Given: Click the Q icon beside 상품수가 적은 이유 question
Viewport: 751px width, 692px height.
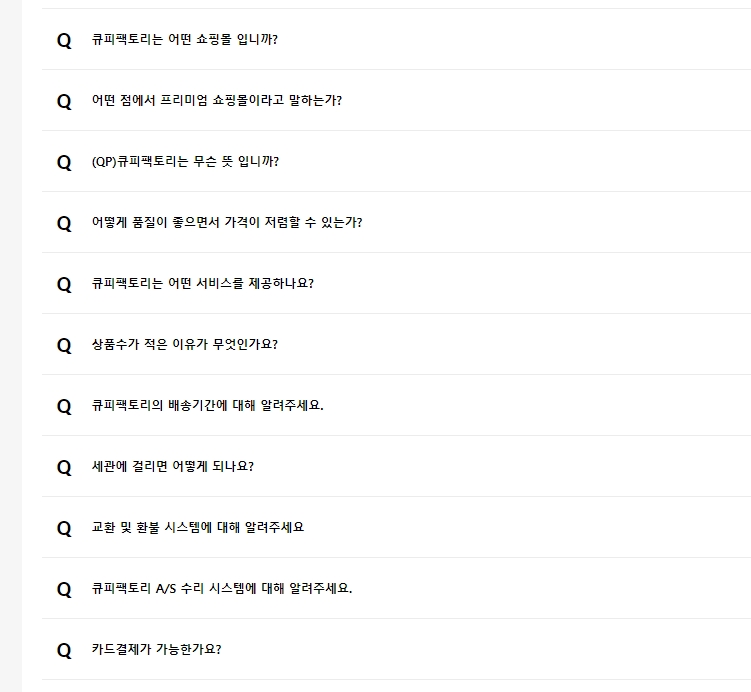Looking at the screenshot, I should [64, 345].
